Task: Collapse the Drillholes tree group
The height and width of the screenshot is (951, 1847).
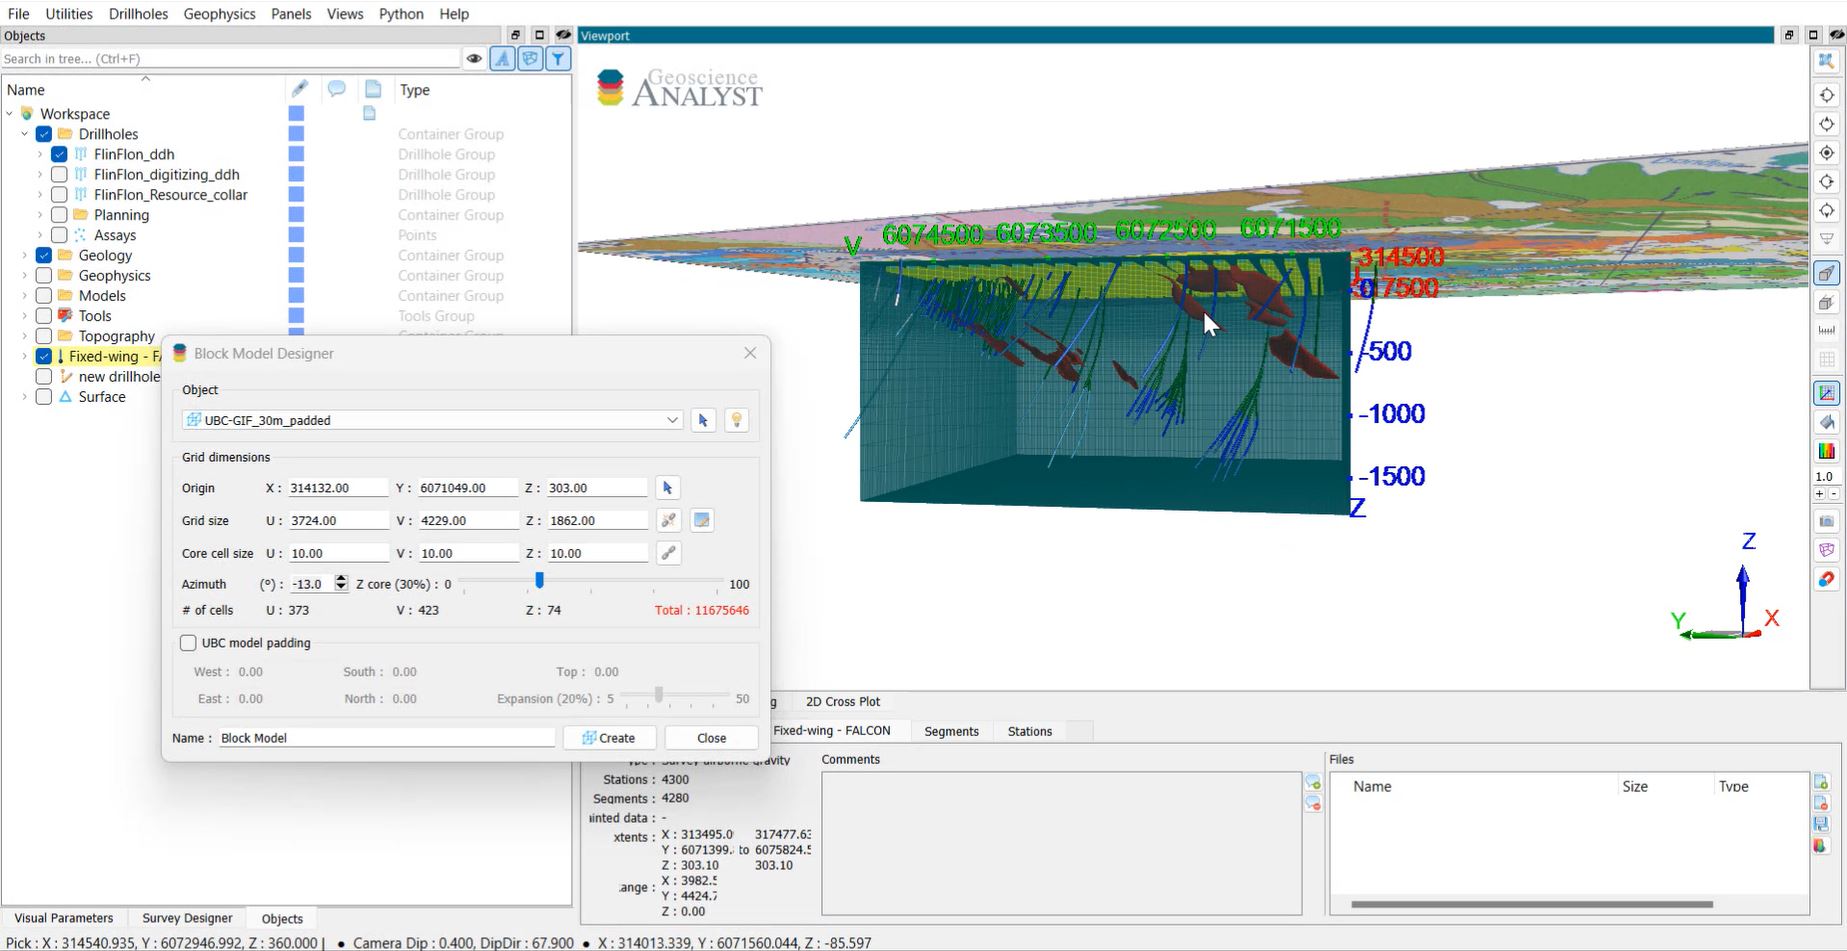Action: [25, 134]
